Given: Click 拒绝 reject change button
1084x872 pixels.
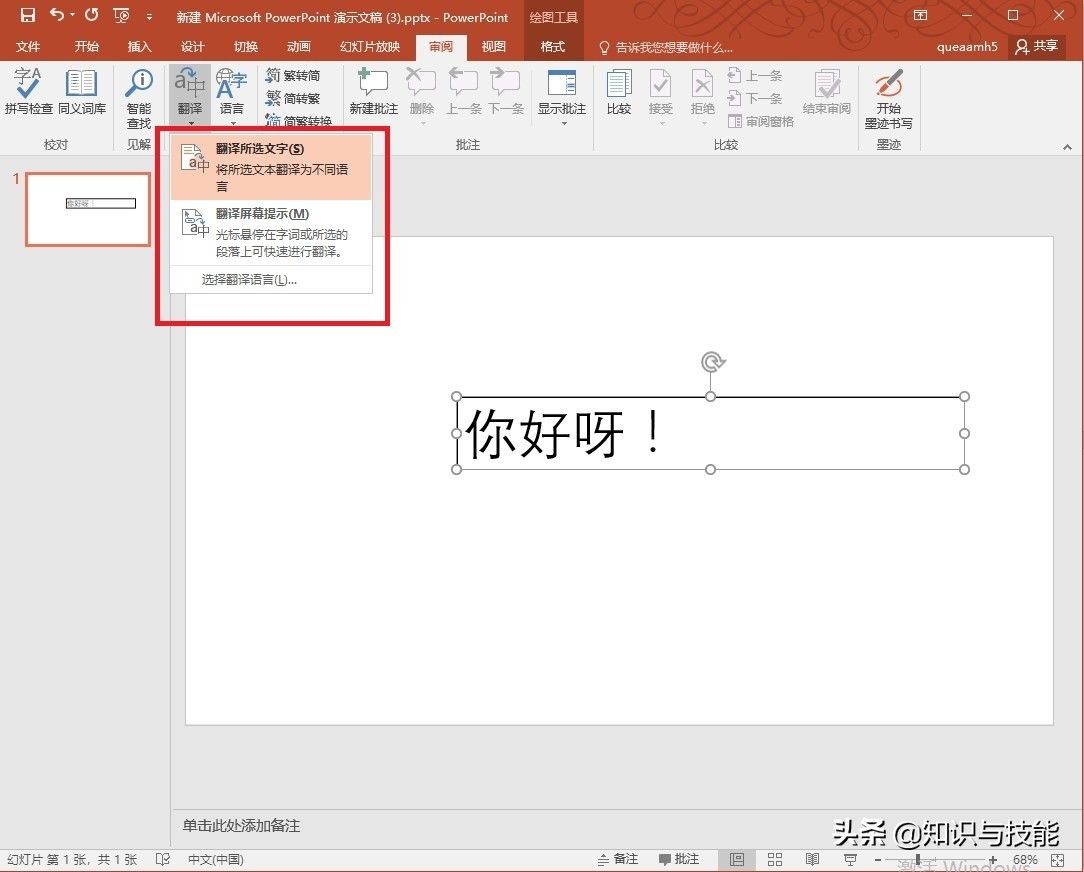Looking at the screenshot, I should [x=702, y=95].
